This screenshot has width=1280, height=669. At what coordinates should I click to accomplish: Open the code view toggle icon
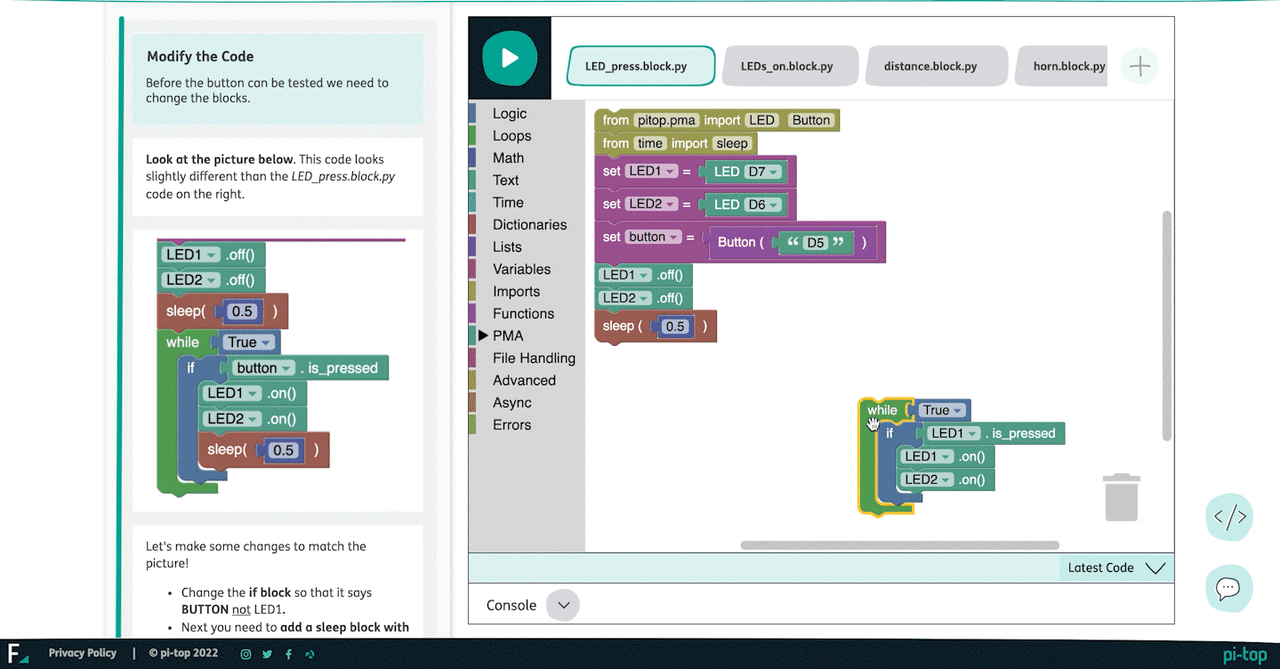(1229, 517)
